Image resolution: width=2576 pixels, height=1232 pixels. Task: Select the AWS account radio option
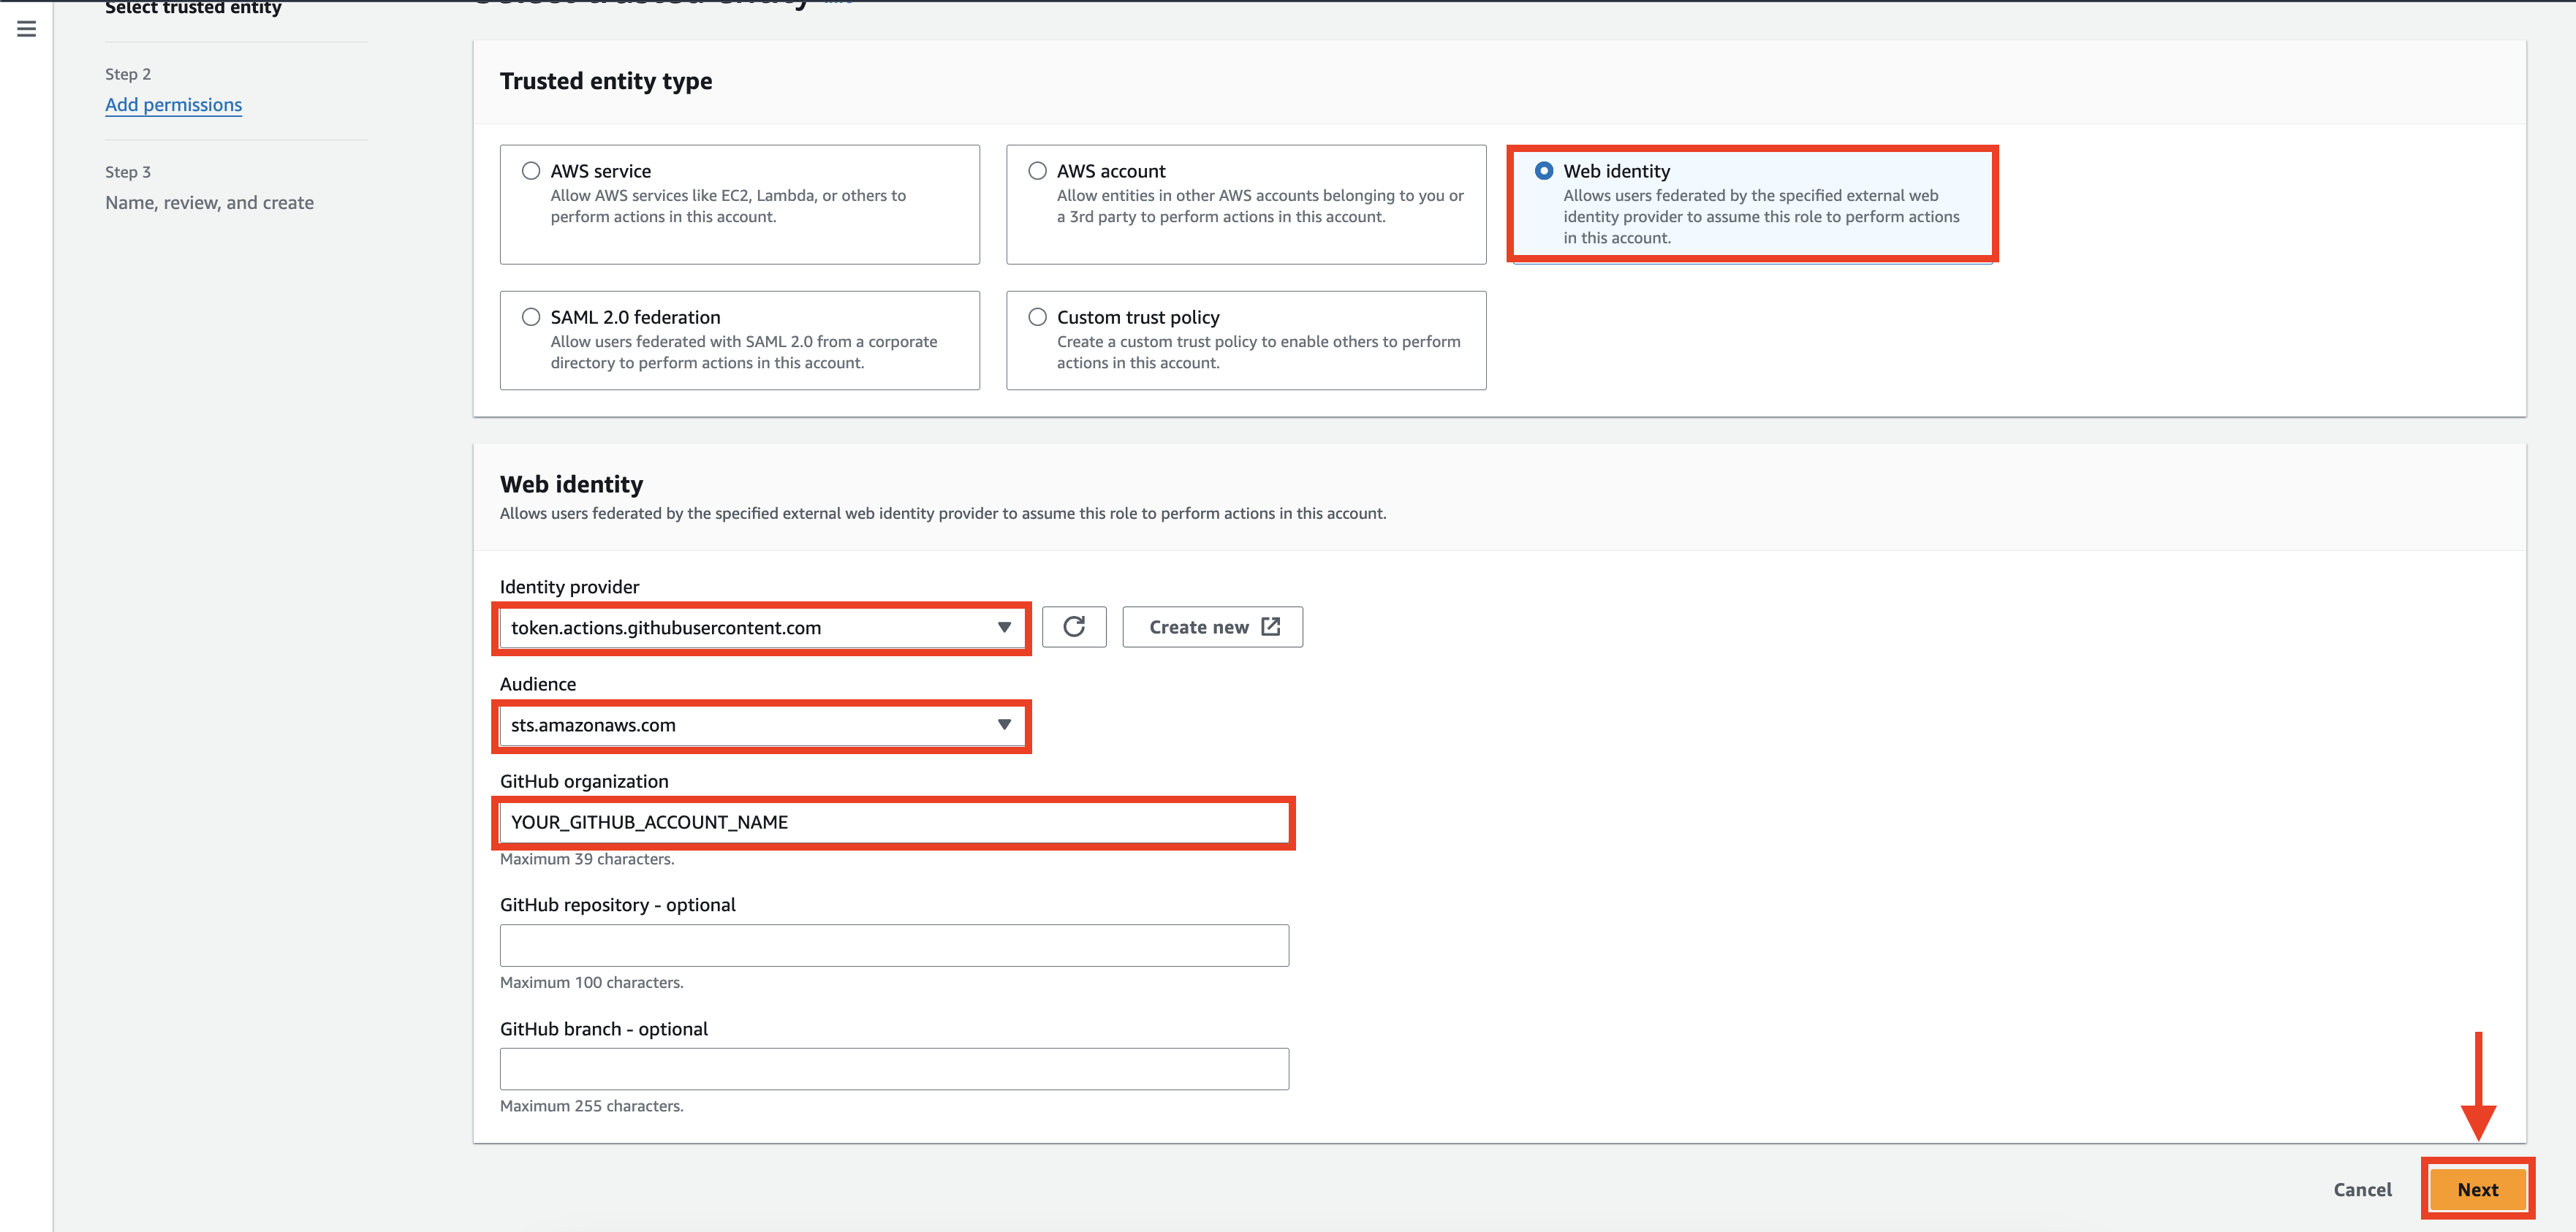[x=1038, y=171]
